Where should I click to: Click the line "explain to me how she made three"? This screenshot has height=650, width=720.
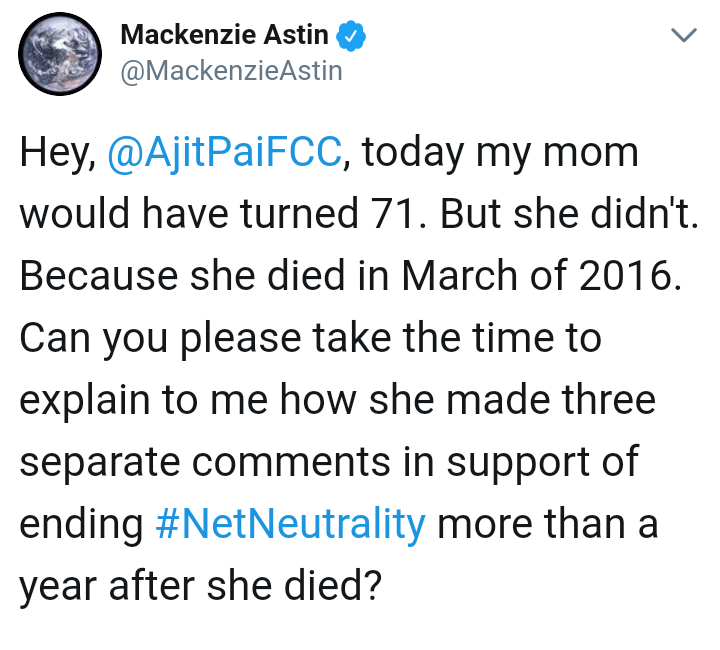(337, 401)
